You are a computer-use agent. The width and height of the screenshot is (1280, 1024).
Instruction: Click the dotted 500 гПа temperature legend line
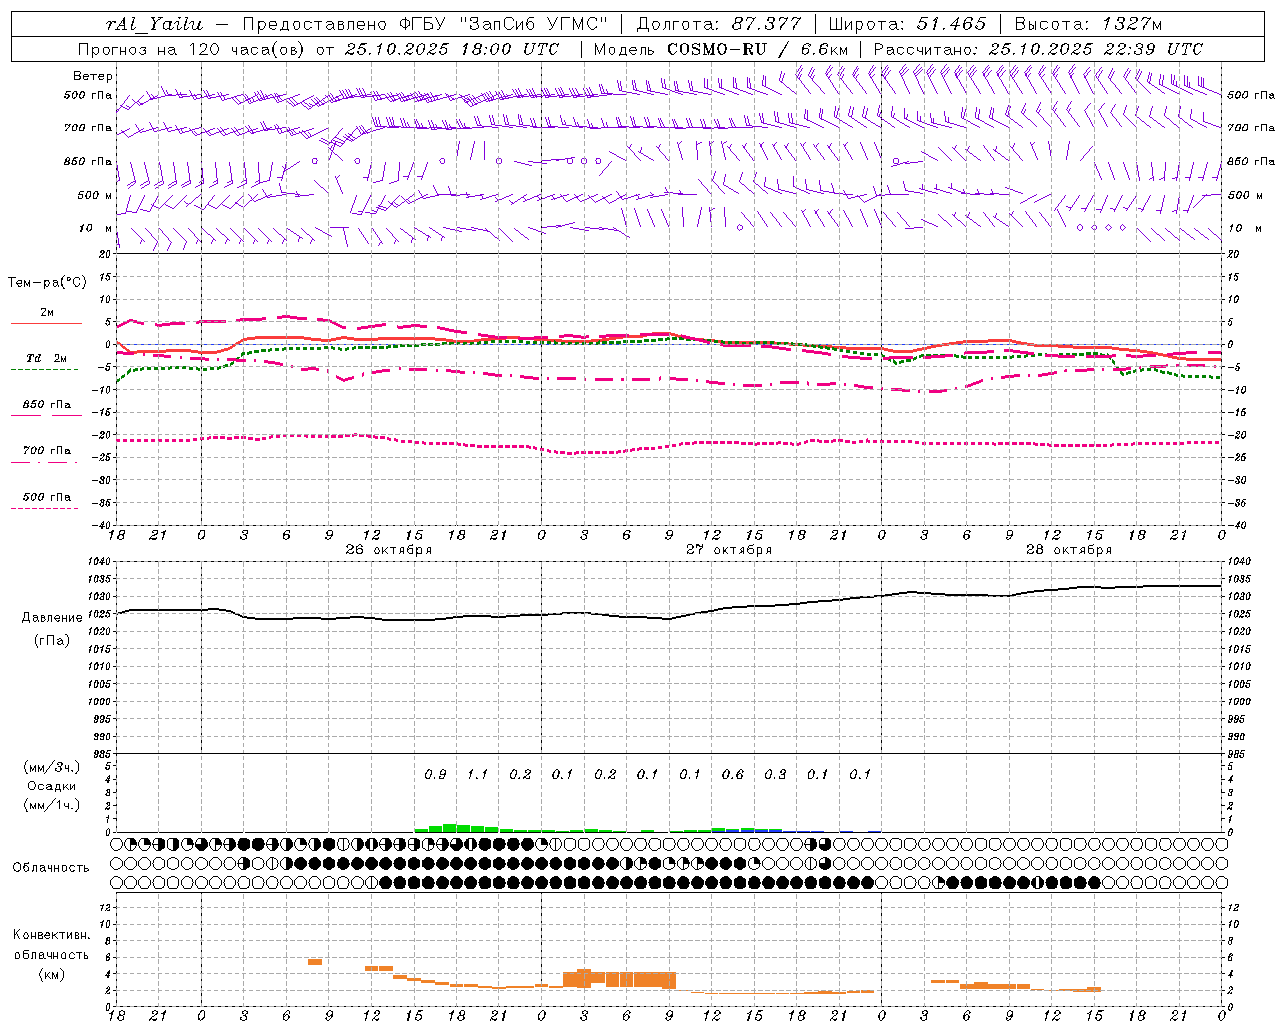pyautogui.click(x=46, y=508)
